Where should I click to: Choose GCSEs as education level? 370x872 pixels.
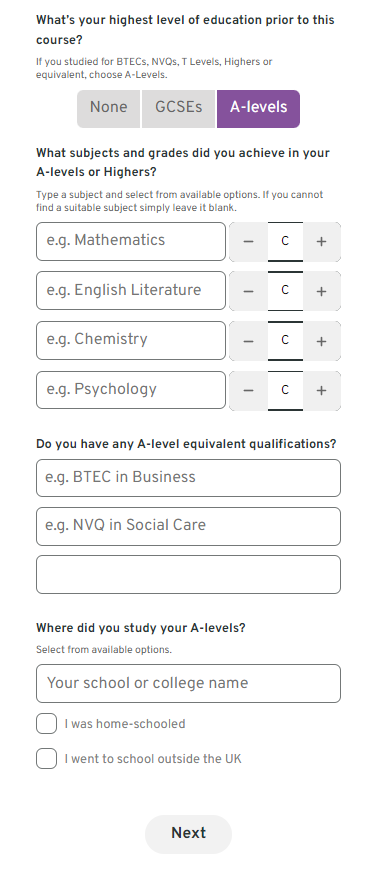pyautogui.click(x=179, y=109)
